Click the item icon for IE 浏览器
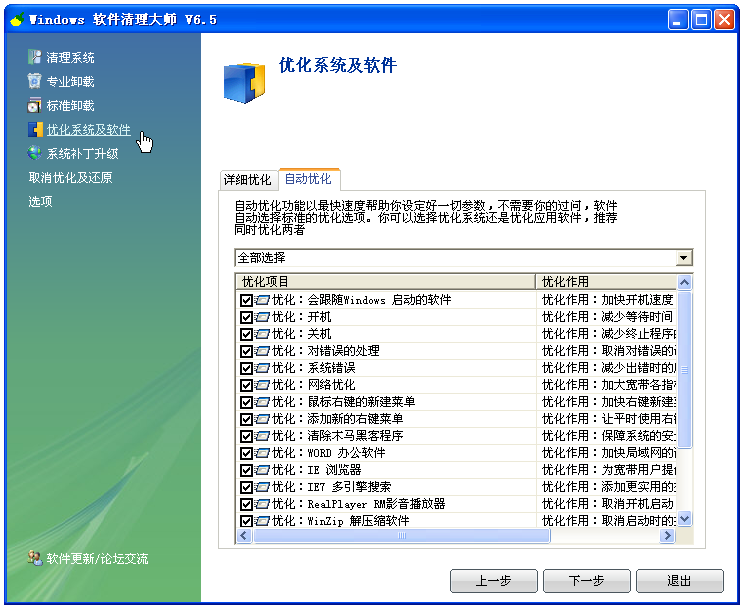This screenshot has width=743, height=606. click(262, 470)
